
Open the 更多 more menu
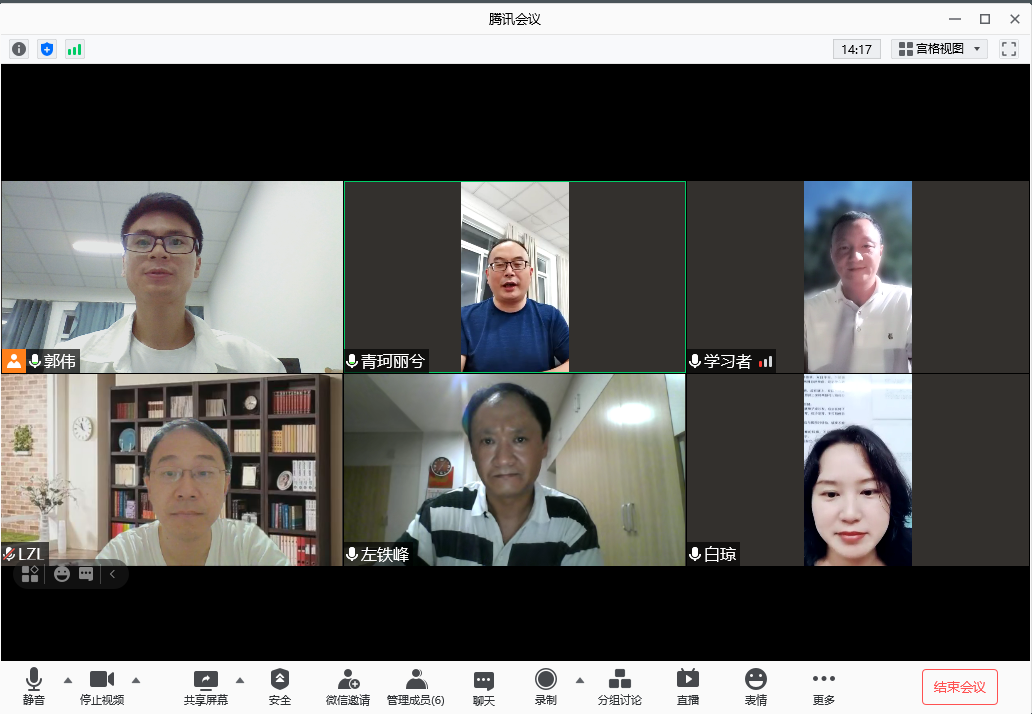click(x=824, y=687)
